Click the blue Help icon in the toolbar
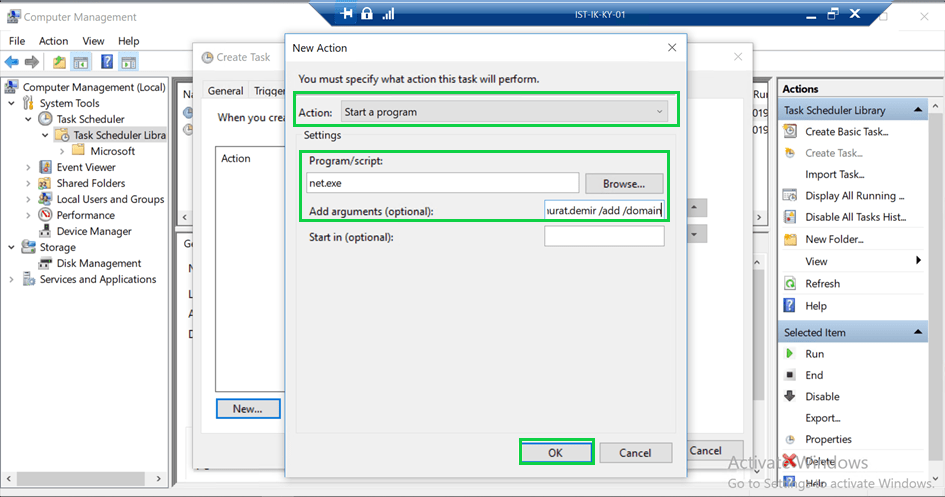The image size is (945, 497). click(104, 62)
